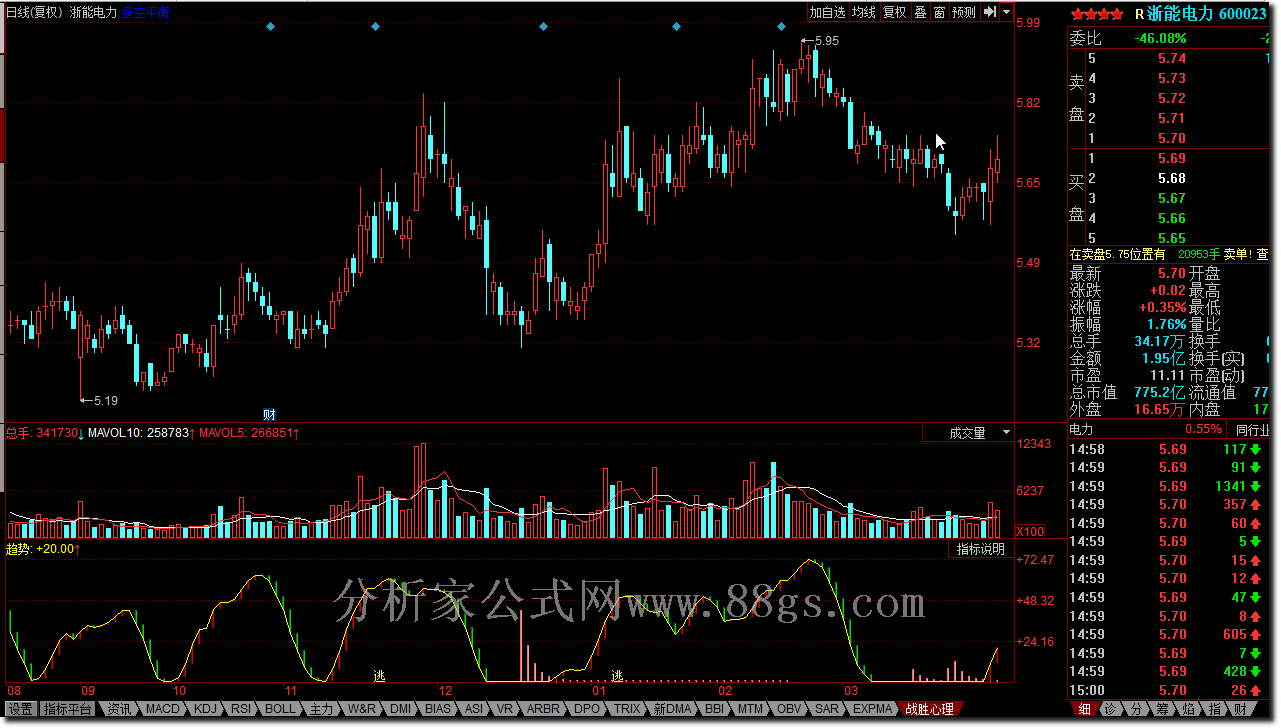Add stock via 加自选 button
Screen dimensions: 1281x728
(828, 12)
